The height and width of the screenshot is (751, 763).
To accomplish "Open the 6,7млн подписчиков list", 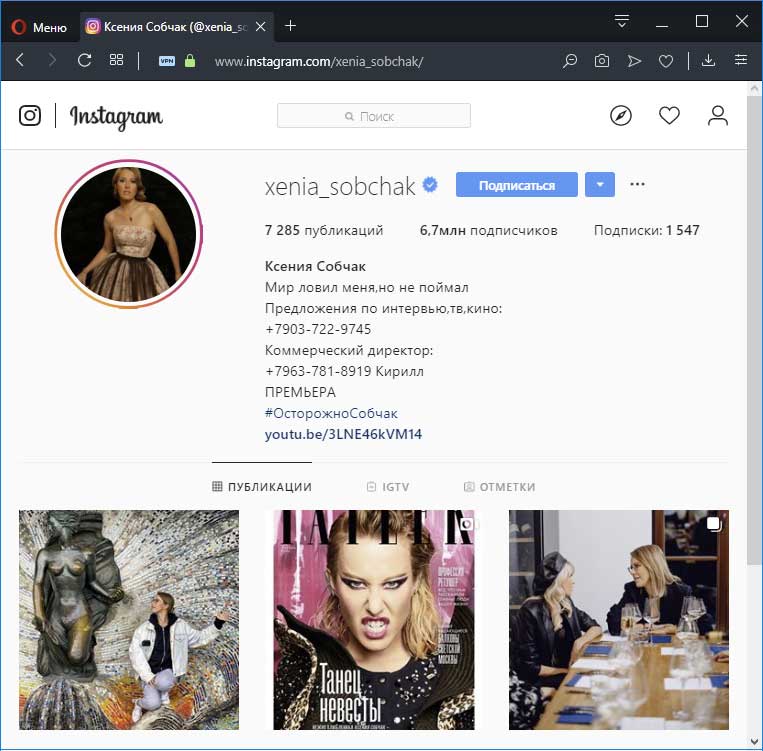I will point(489,230).
